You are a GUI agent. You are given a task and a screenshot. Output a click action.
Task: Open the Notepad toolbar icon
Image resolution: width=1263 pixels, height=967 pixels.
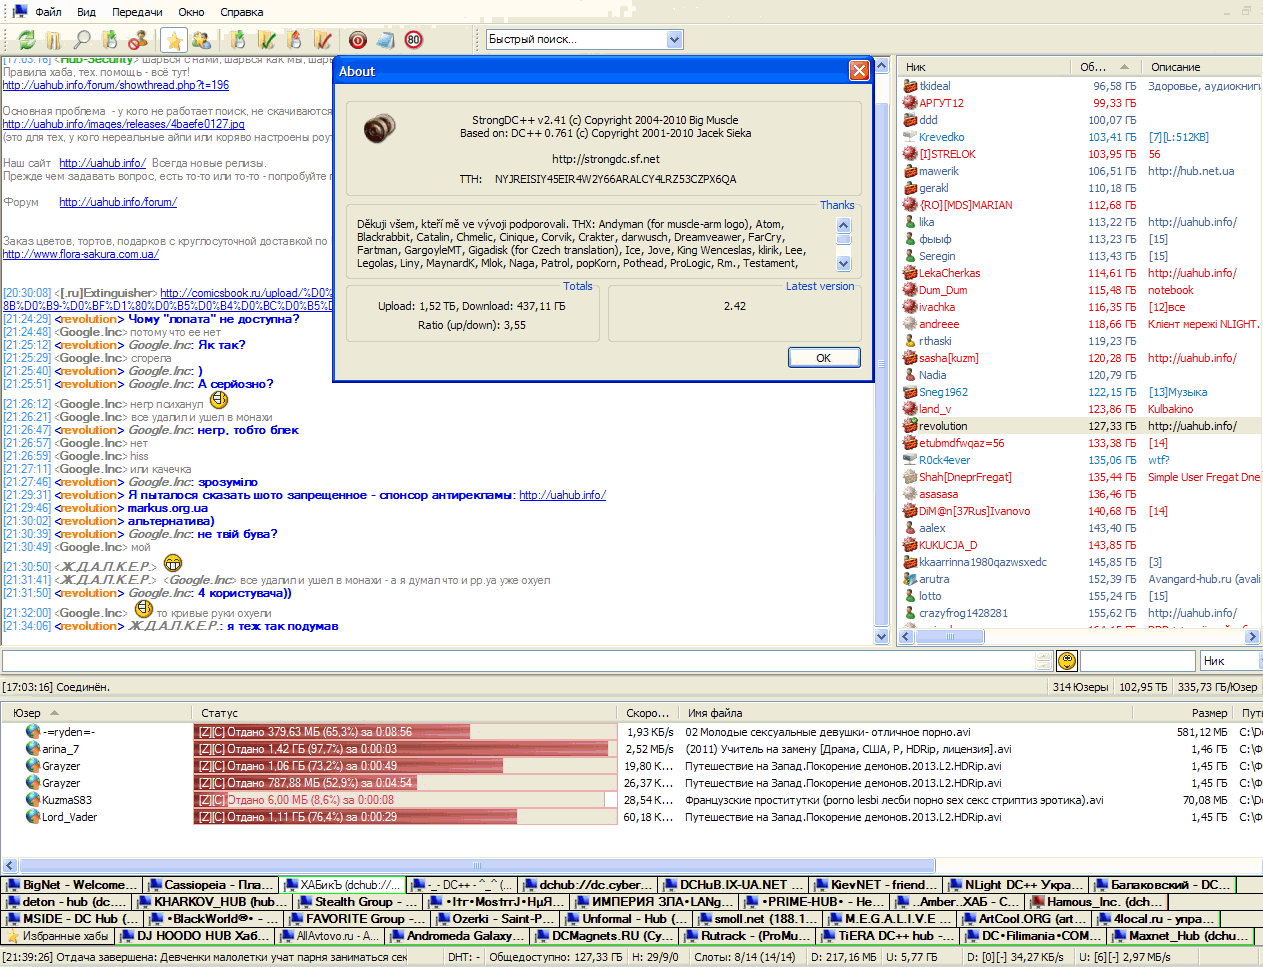tap(385, 40)
